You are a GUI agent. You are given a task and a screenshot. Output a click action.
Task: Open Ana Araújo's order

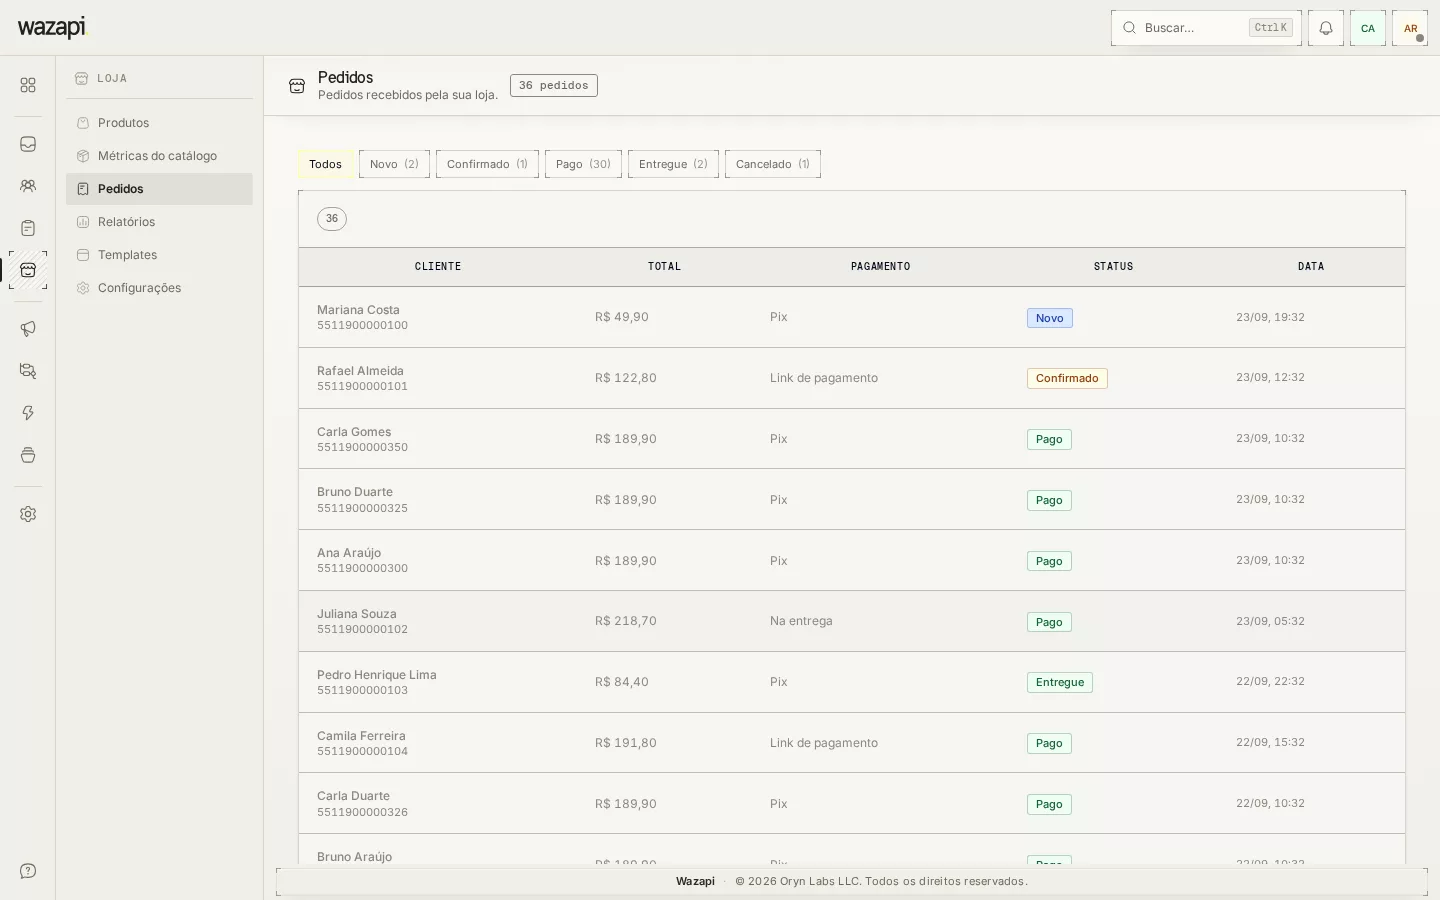coord(852,560)
